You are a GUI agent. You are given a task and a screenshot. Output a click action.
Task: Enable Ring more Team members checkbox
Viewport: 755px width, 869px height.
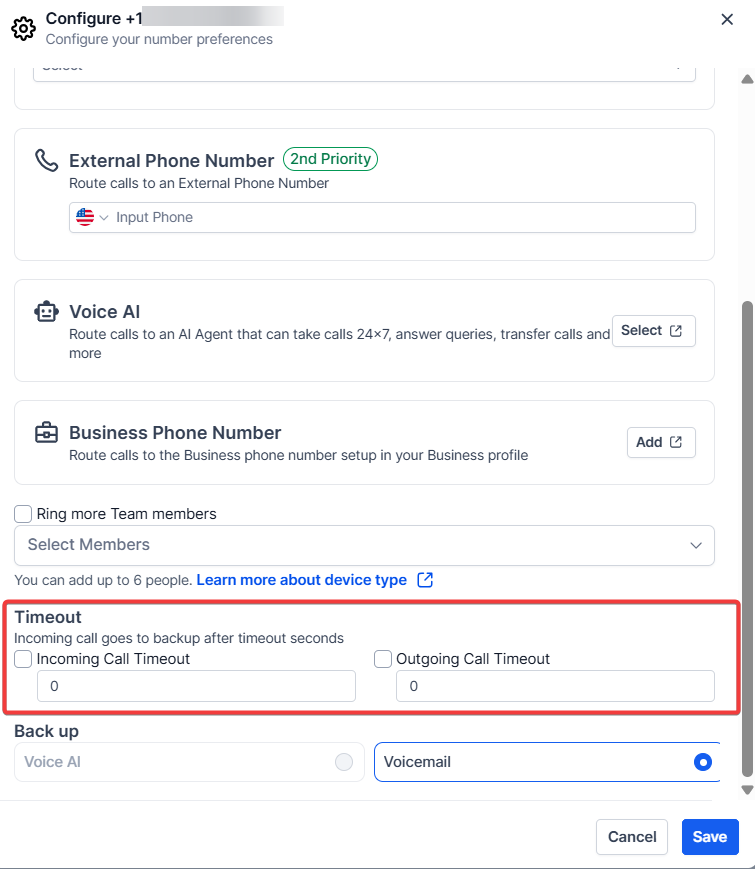coord(23,514)
